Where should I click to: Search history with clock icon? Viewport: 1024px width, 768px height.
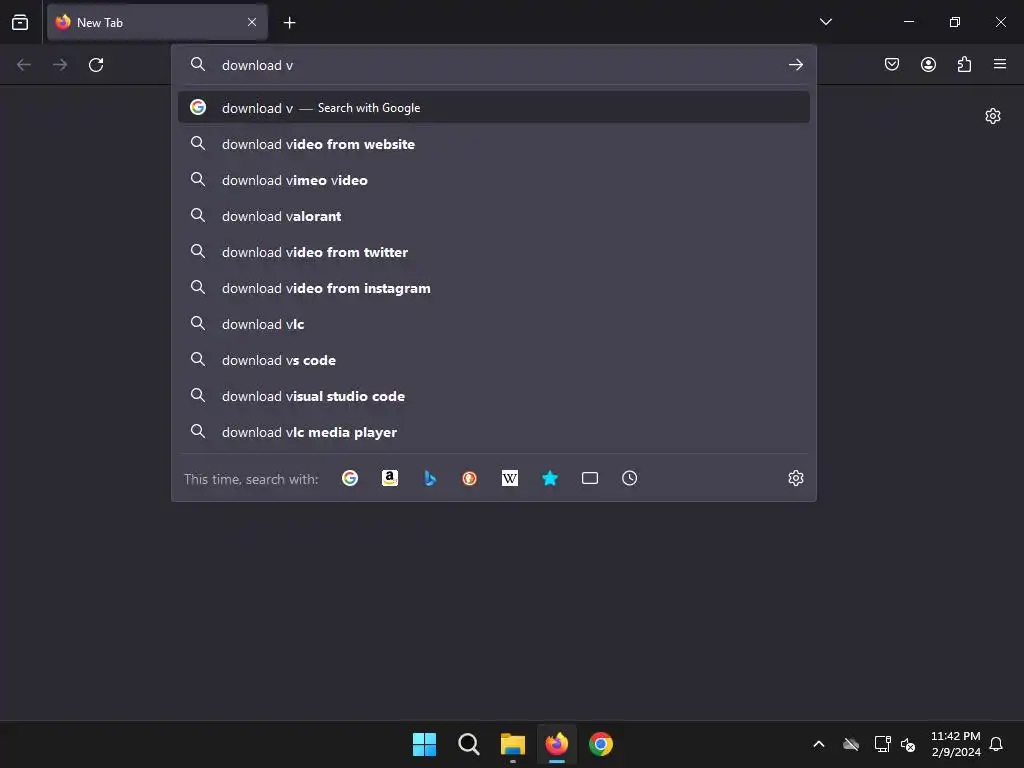630,478
